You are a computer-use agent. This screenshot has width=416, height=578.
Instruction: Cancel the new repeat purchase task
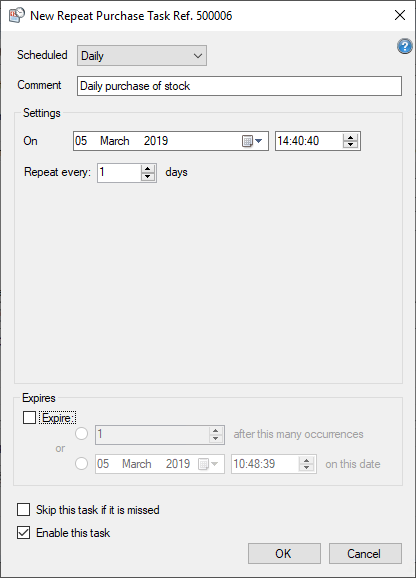pos(365,553)
